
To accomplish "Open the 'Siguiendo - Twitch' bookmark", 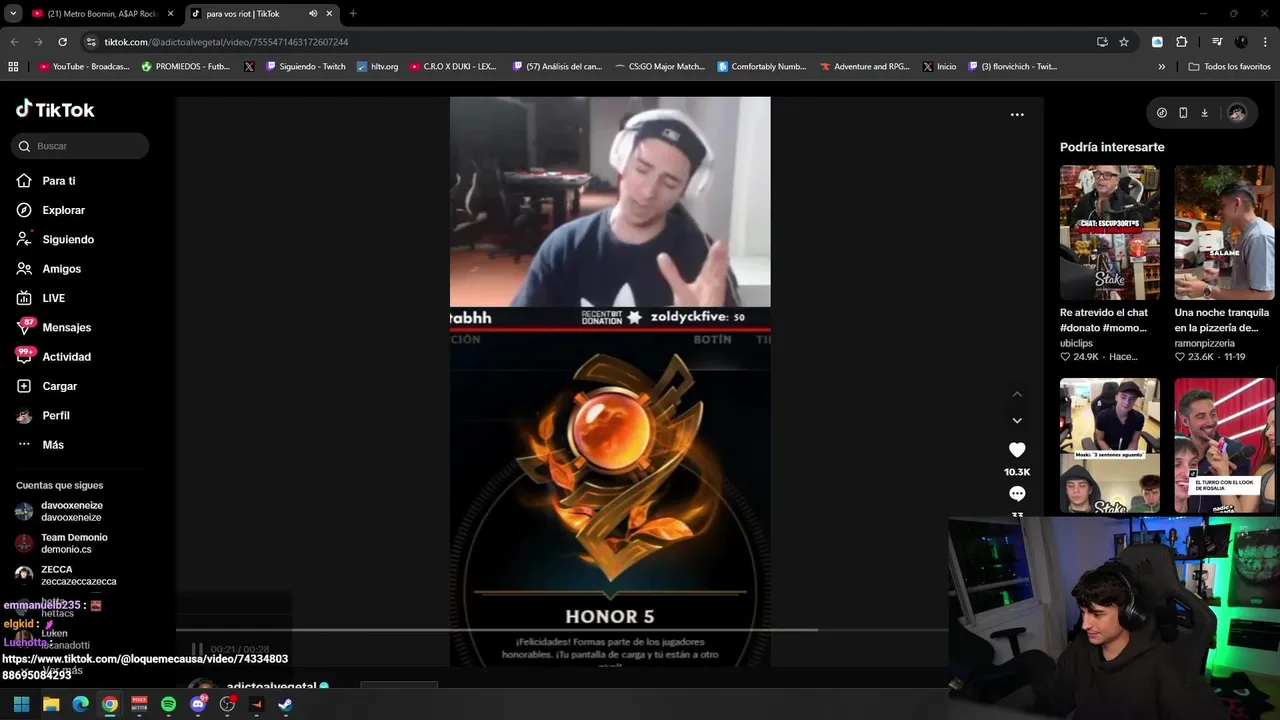I will [x=306, y=67].
